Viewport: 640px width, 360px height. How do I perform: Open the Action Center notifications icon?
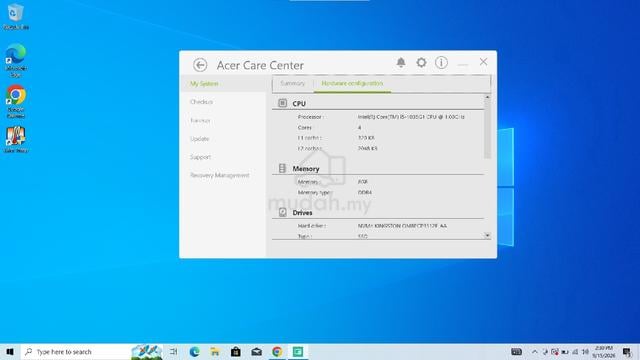627,351
